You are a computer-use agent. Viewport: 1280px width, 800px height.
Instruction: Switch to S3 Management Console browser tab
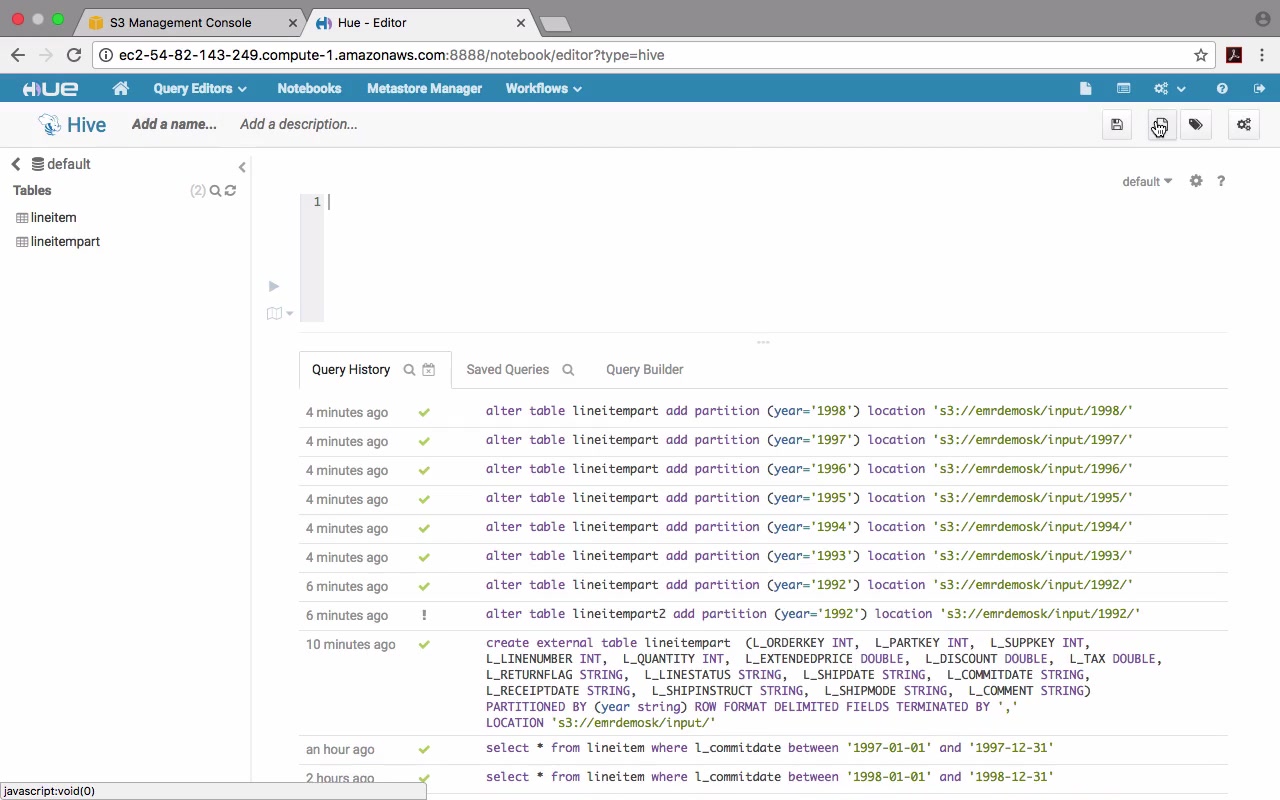pyautogui.click(x=181, y=23)
